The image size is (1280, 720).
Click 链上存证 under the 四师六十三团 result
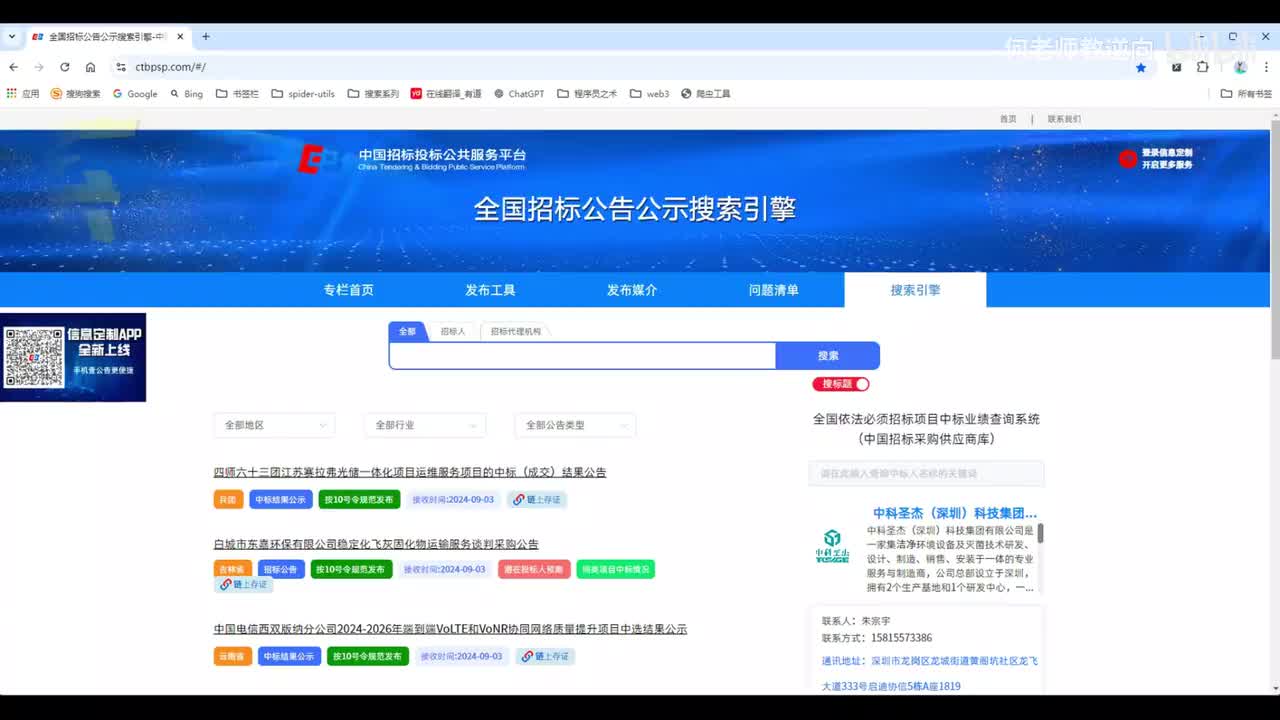click(x=537, y=500)
